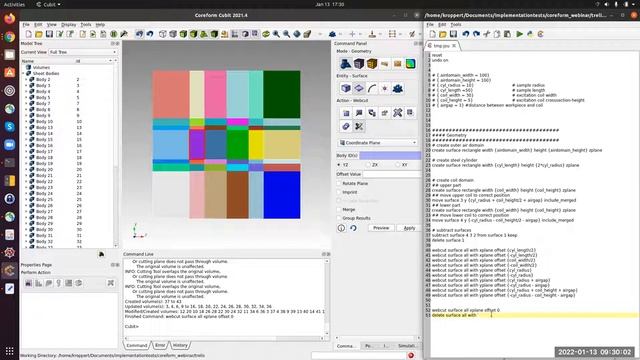The width and height of the screenshot is (640, 360).
Task: Open the View menu in Coreform Cubit
Action: pyautogui.click(x=51, y=25)
